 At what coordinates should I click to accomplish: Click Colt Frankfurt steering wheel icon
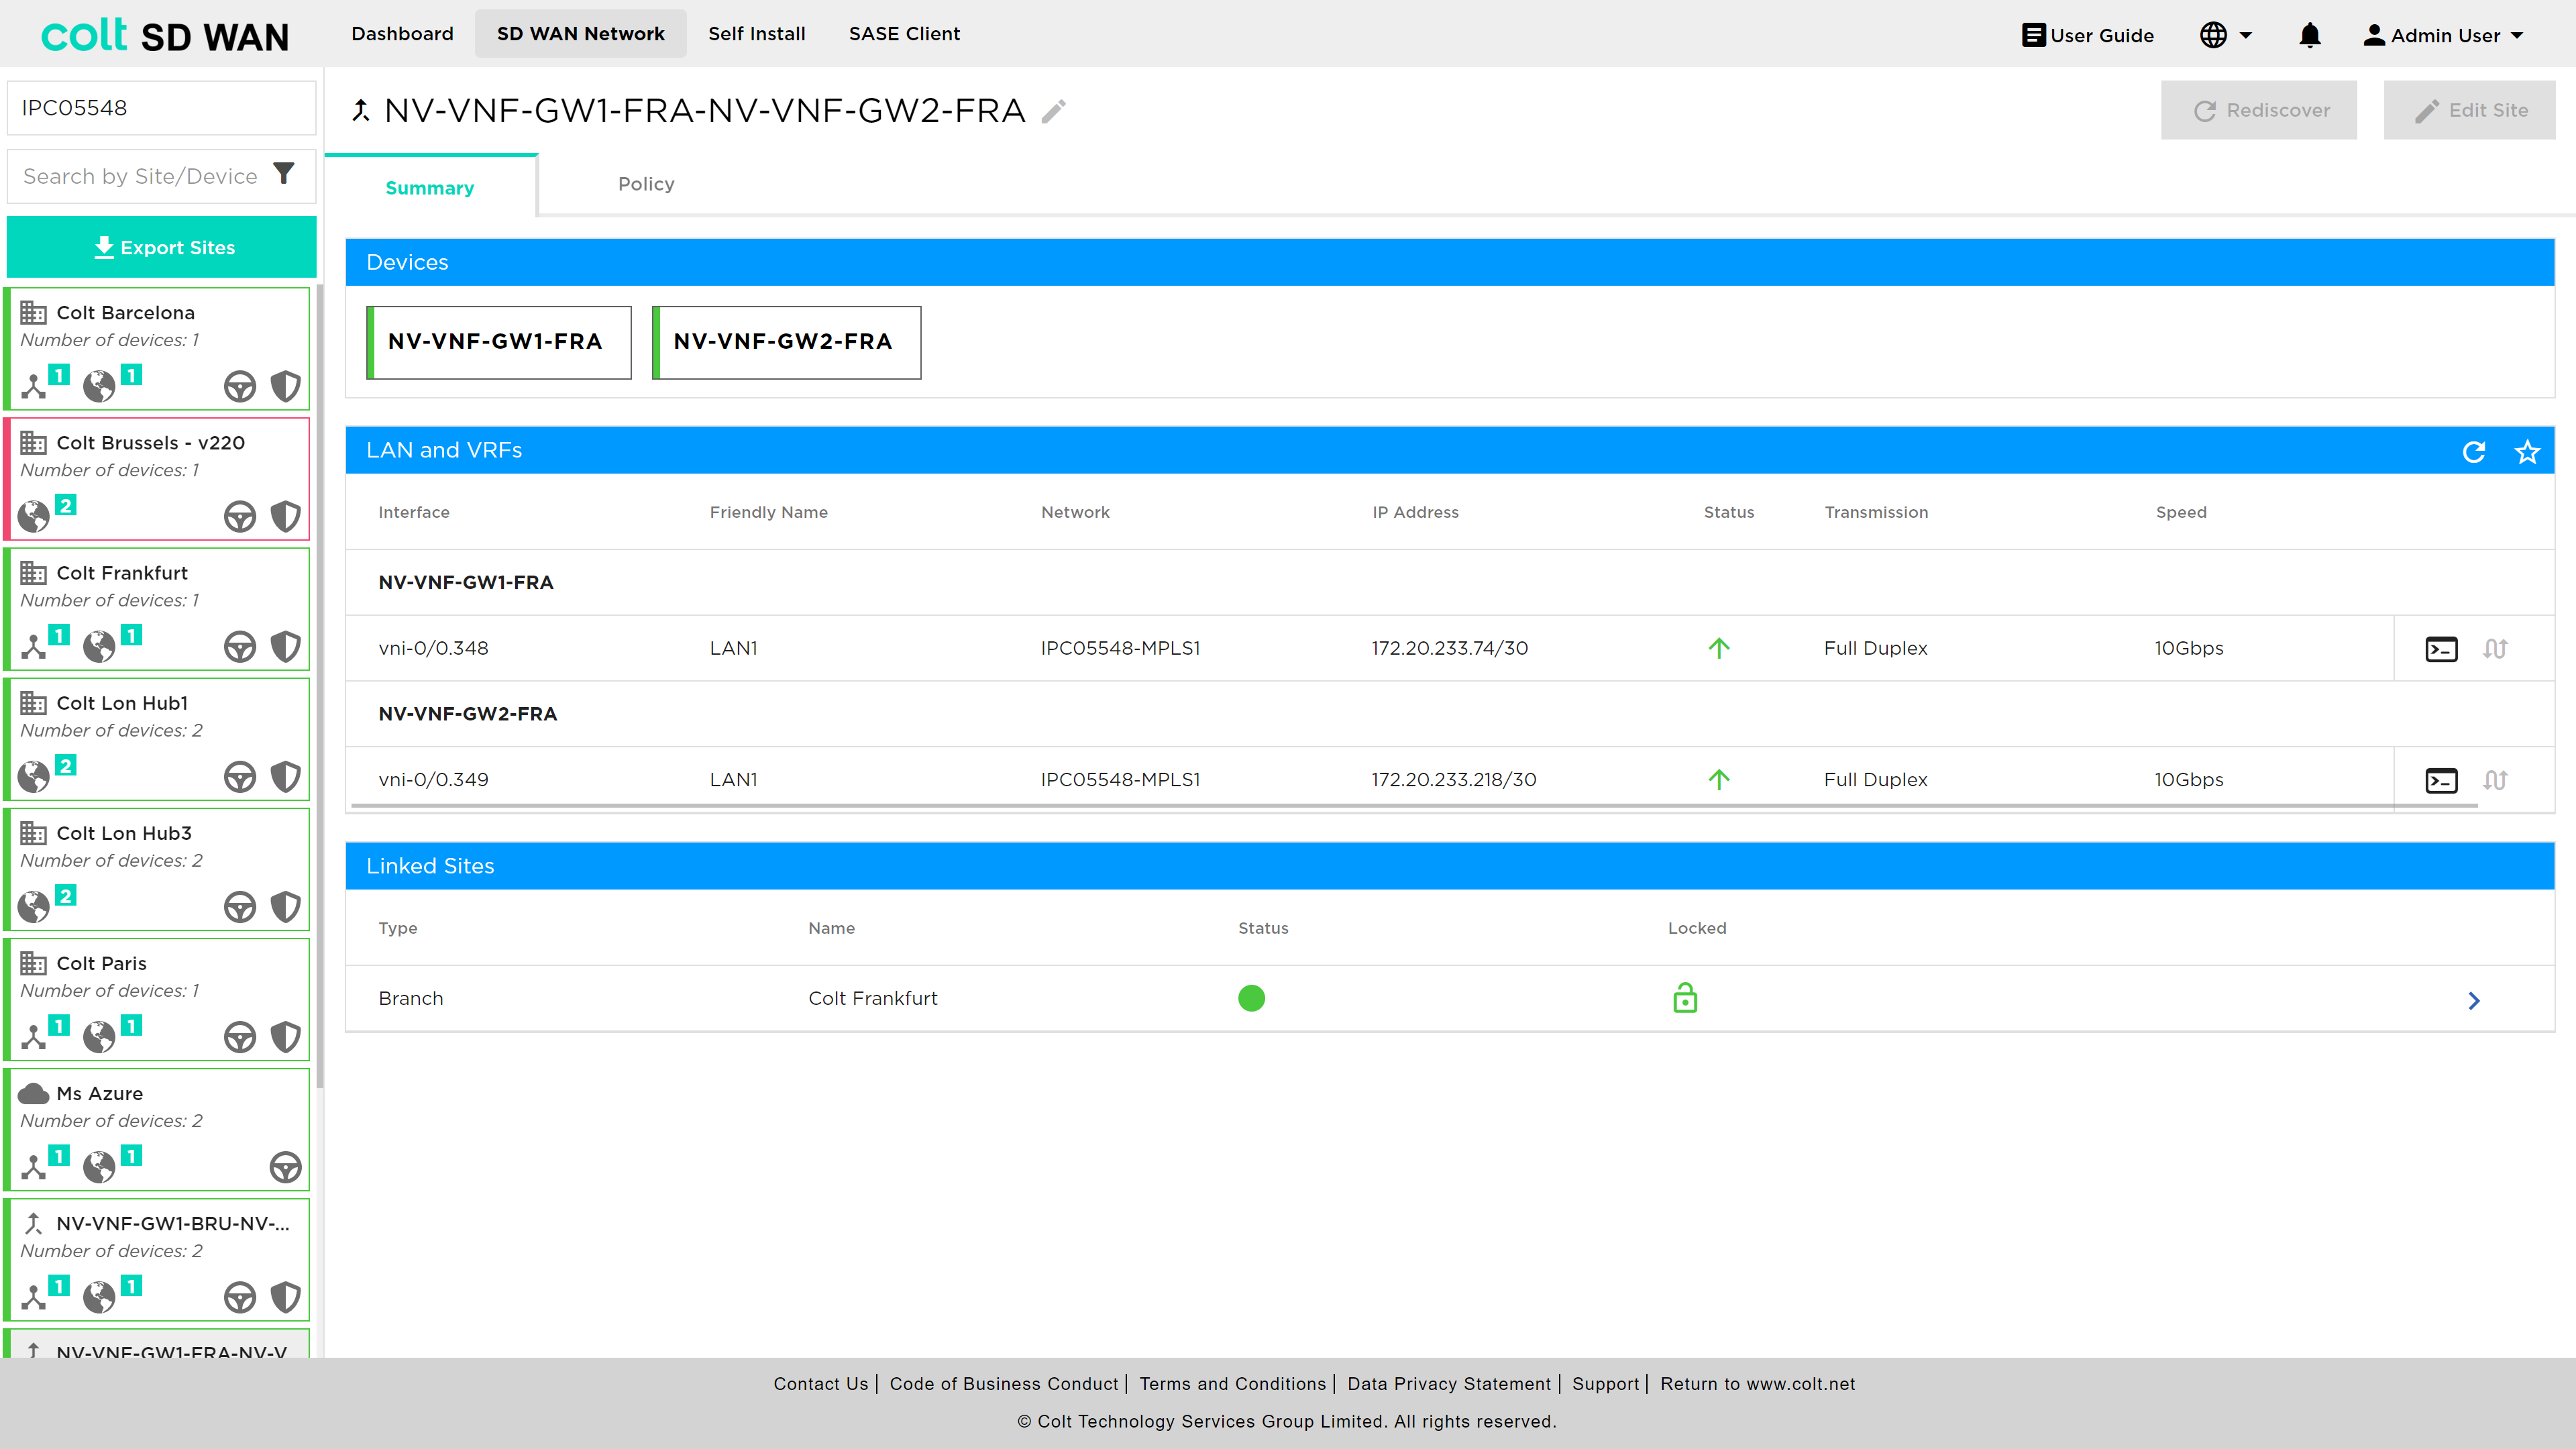[x=240, y=646]
